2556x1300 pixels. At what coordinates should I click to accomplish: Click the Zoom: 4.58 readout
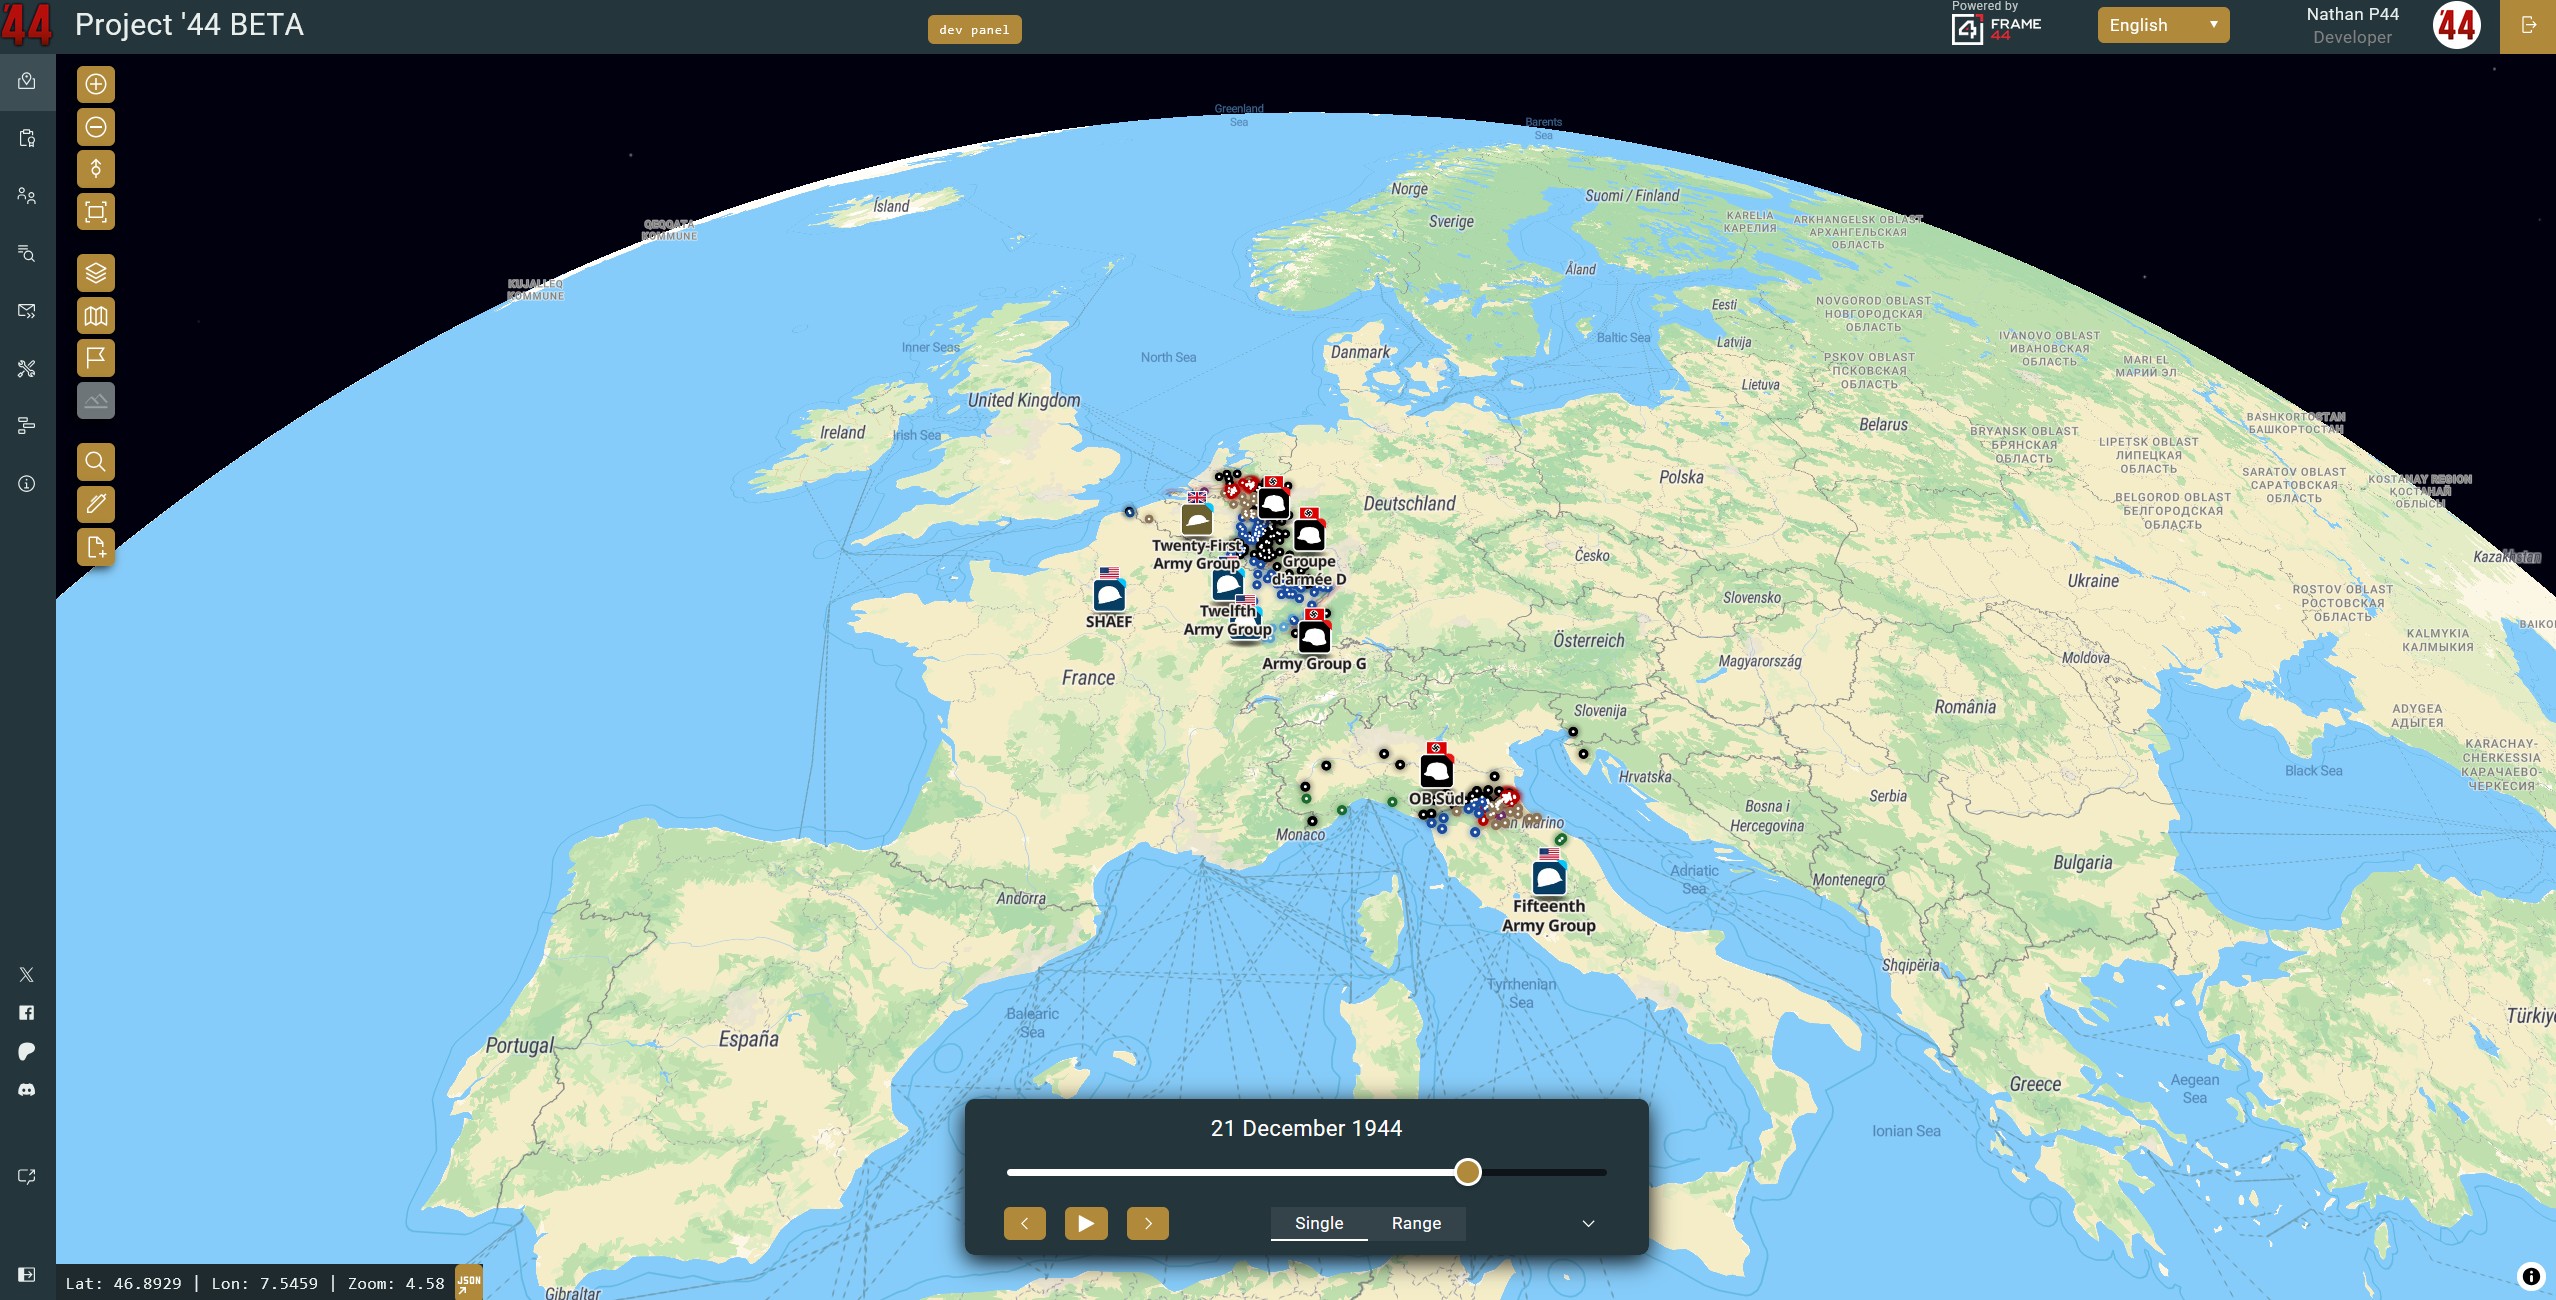coord(396,1283)
